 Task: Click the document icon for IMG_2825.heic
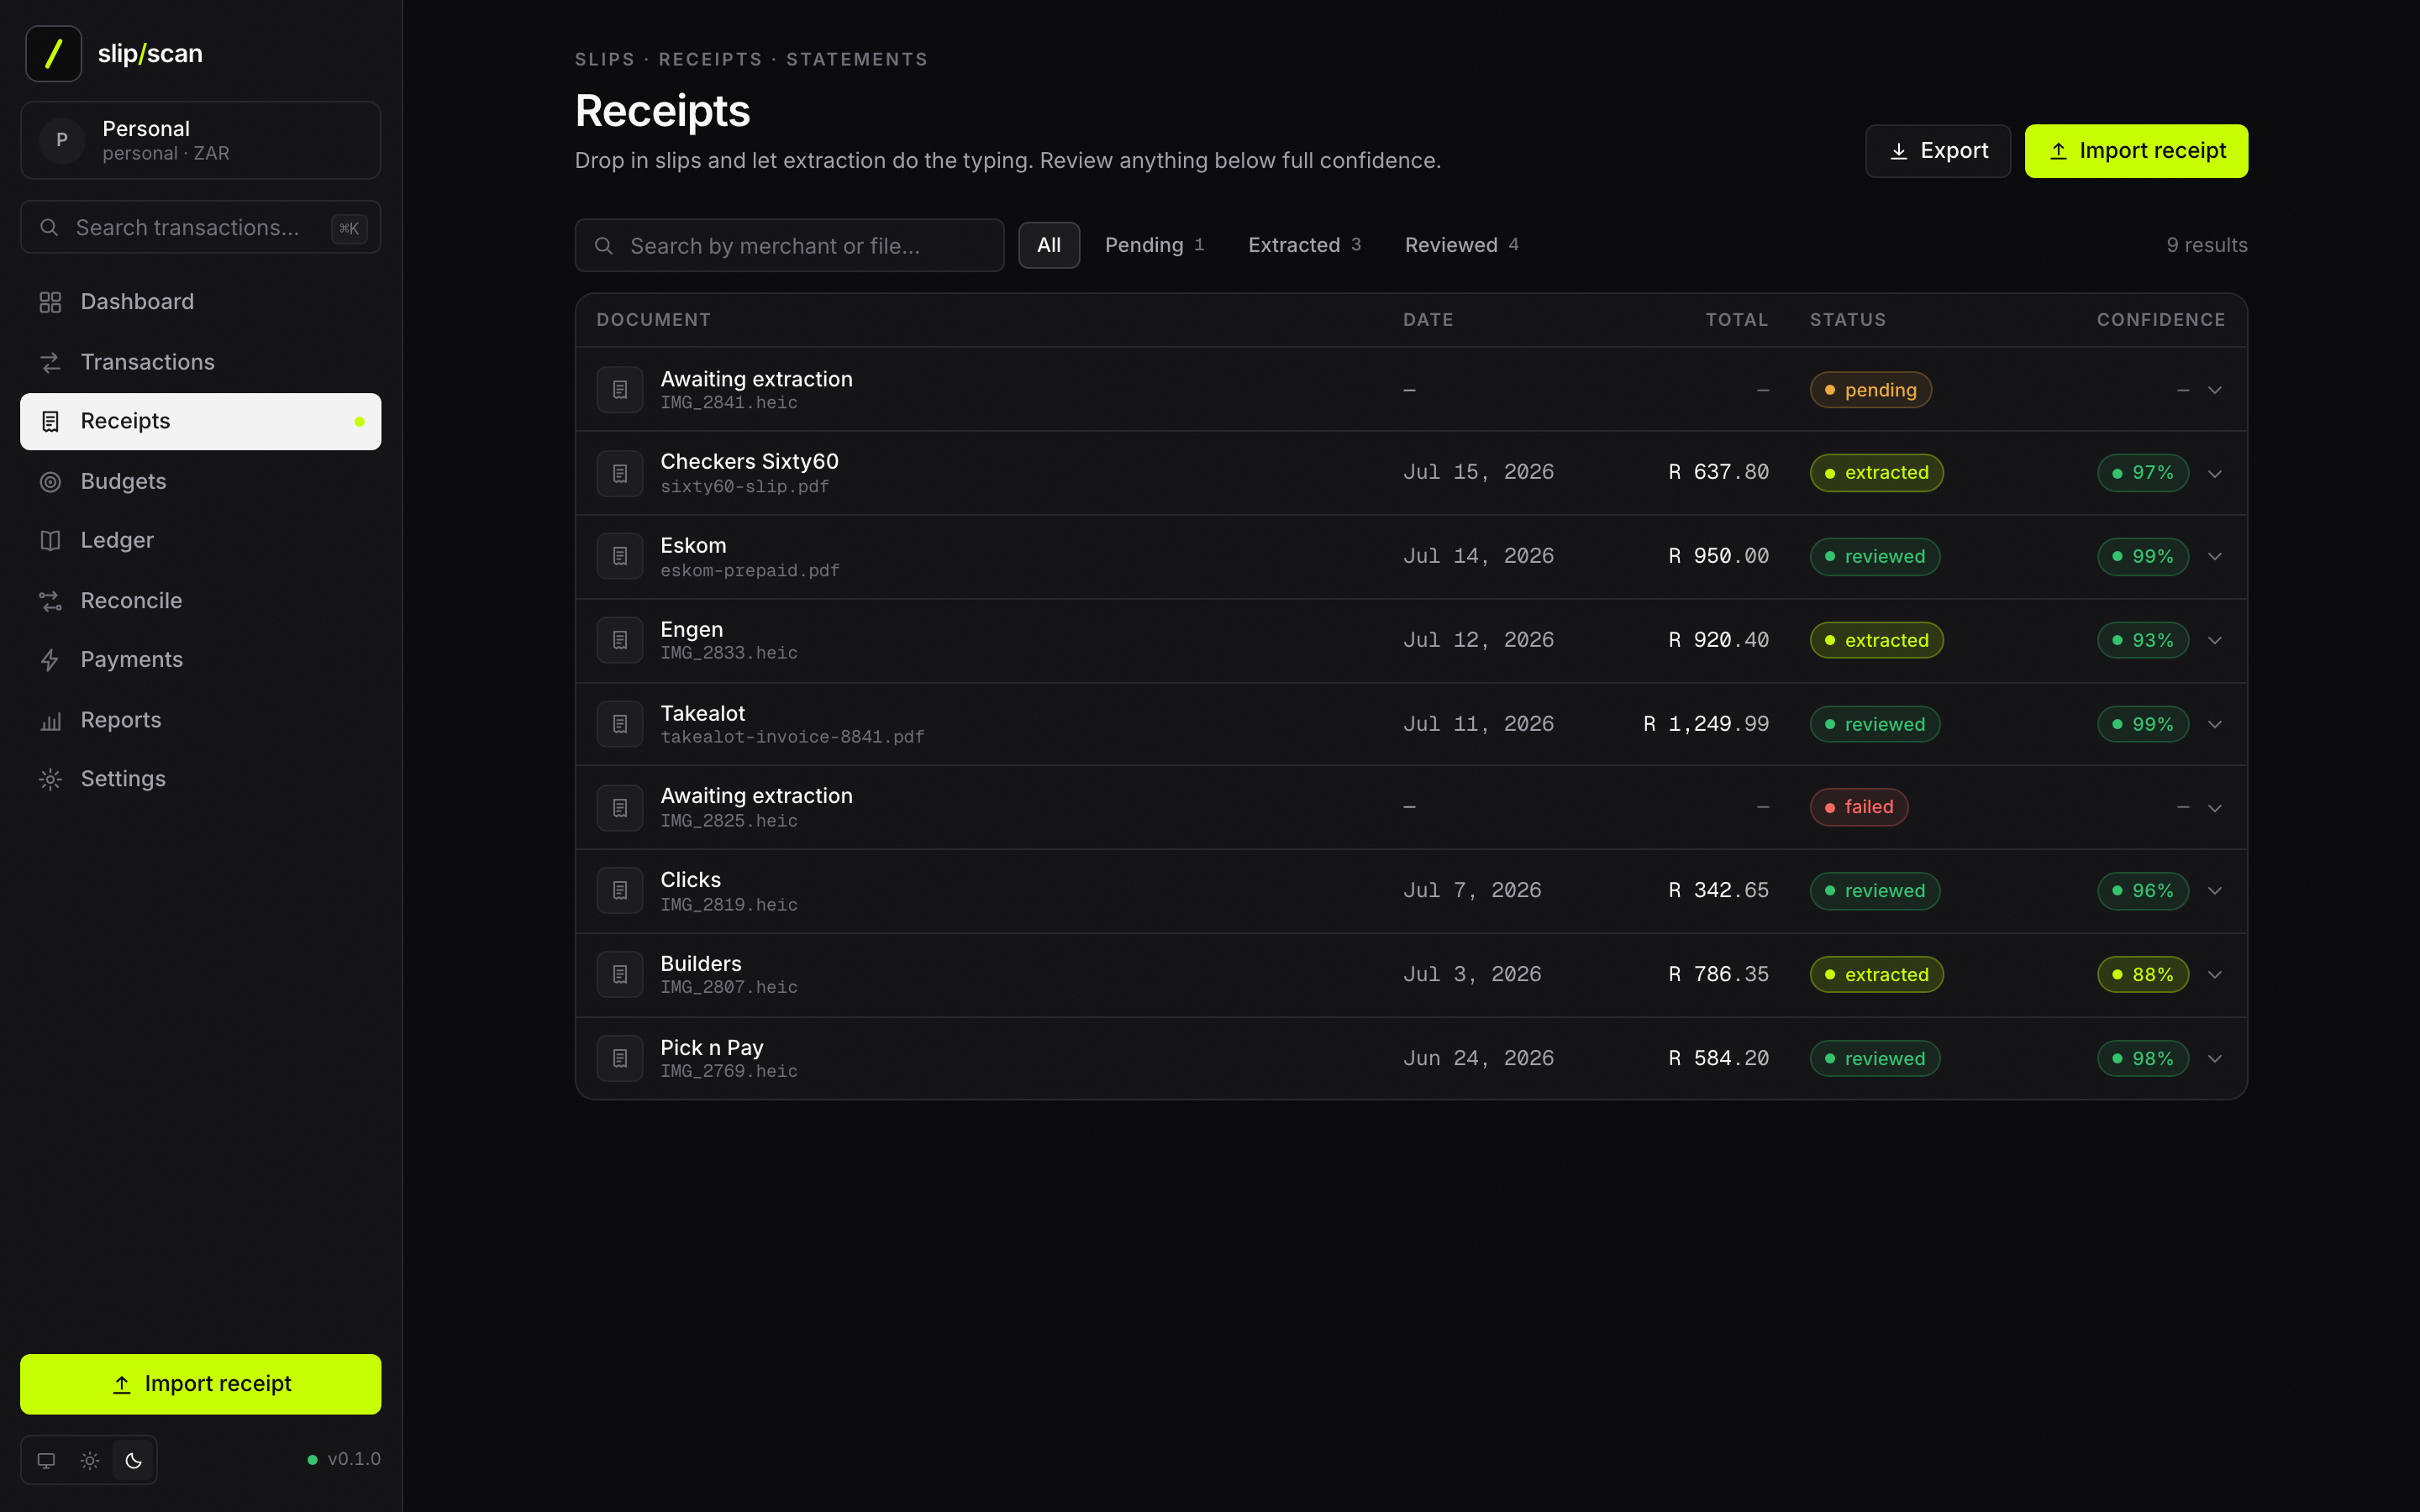point(620,807)
